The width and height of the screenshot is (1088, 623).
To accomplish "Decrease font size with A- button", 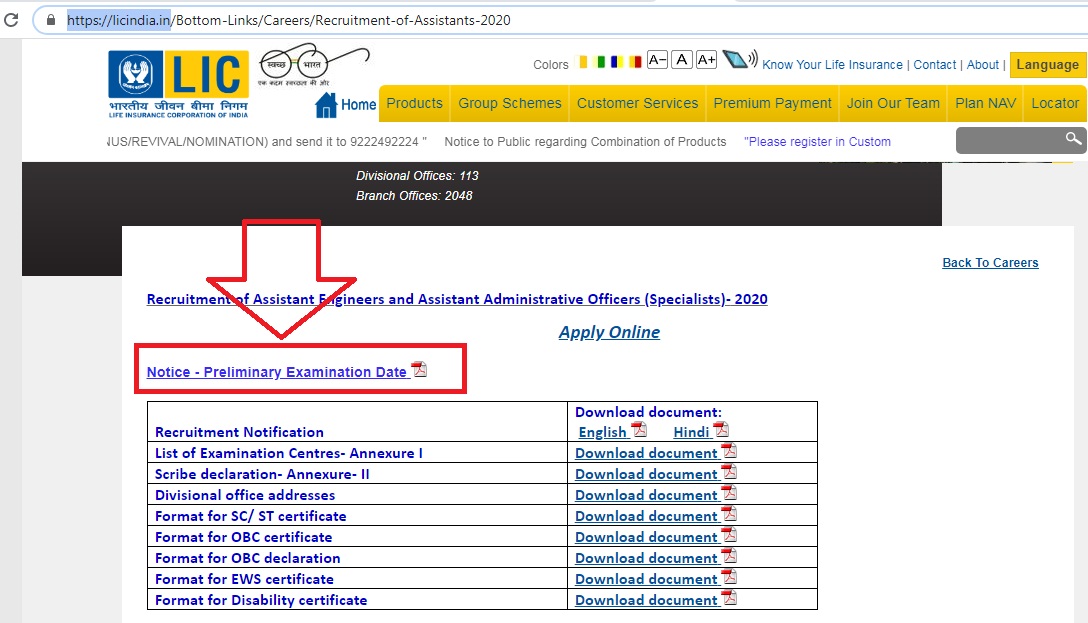I will click(657, 60).
